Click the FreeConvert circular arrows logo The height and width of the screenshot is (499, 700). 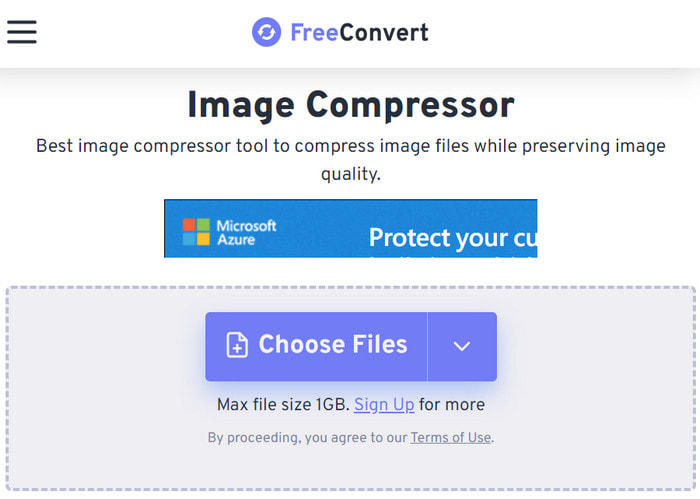[267, 32]
